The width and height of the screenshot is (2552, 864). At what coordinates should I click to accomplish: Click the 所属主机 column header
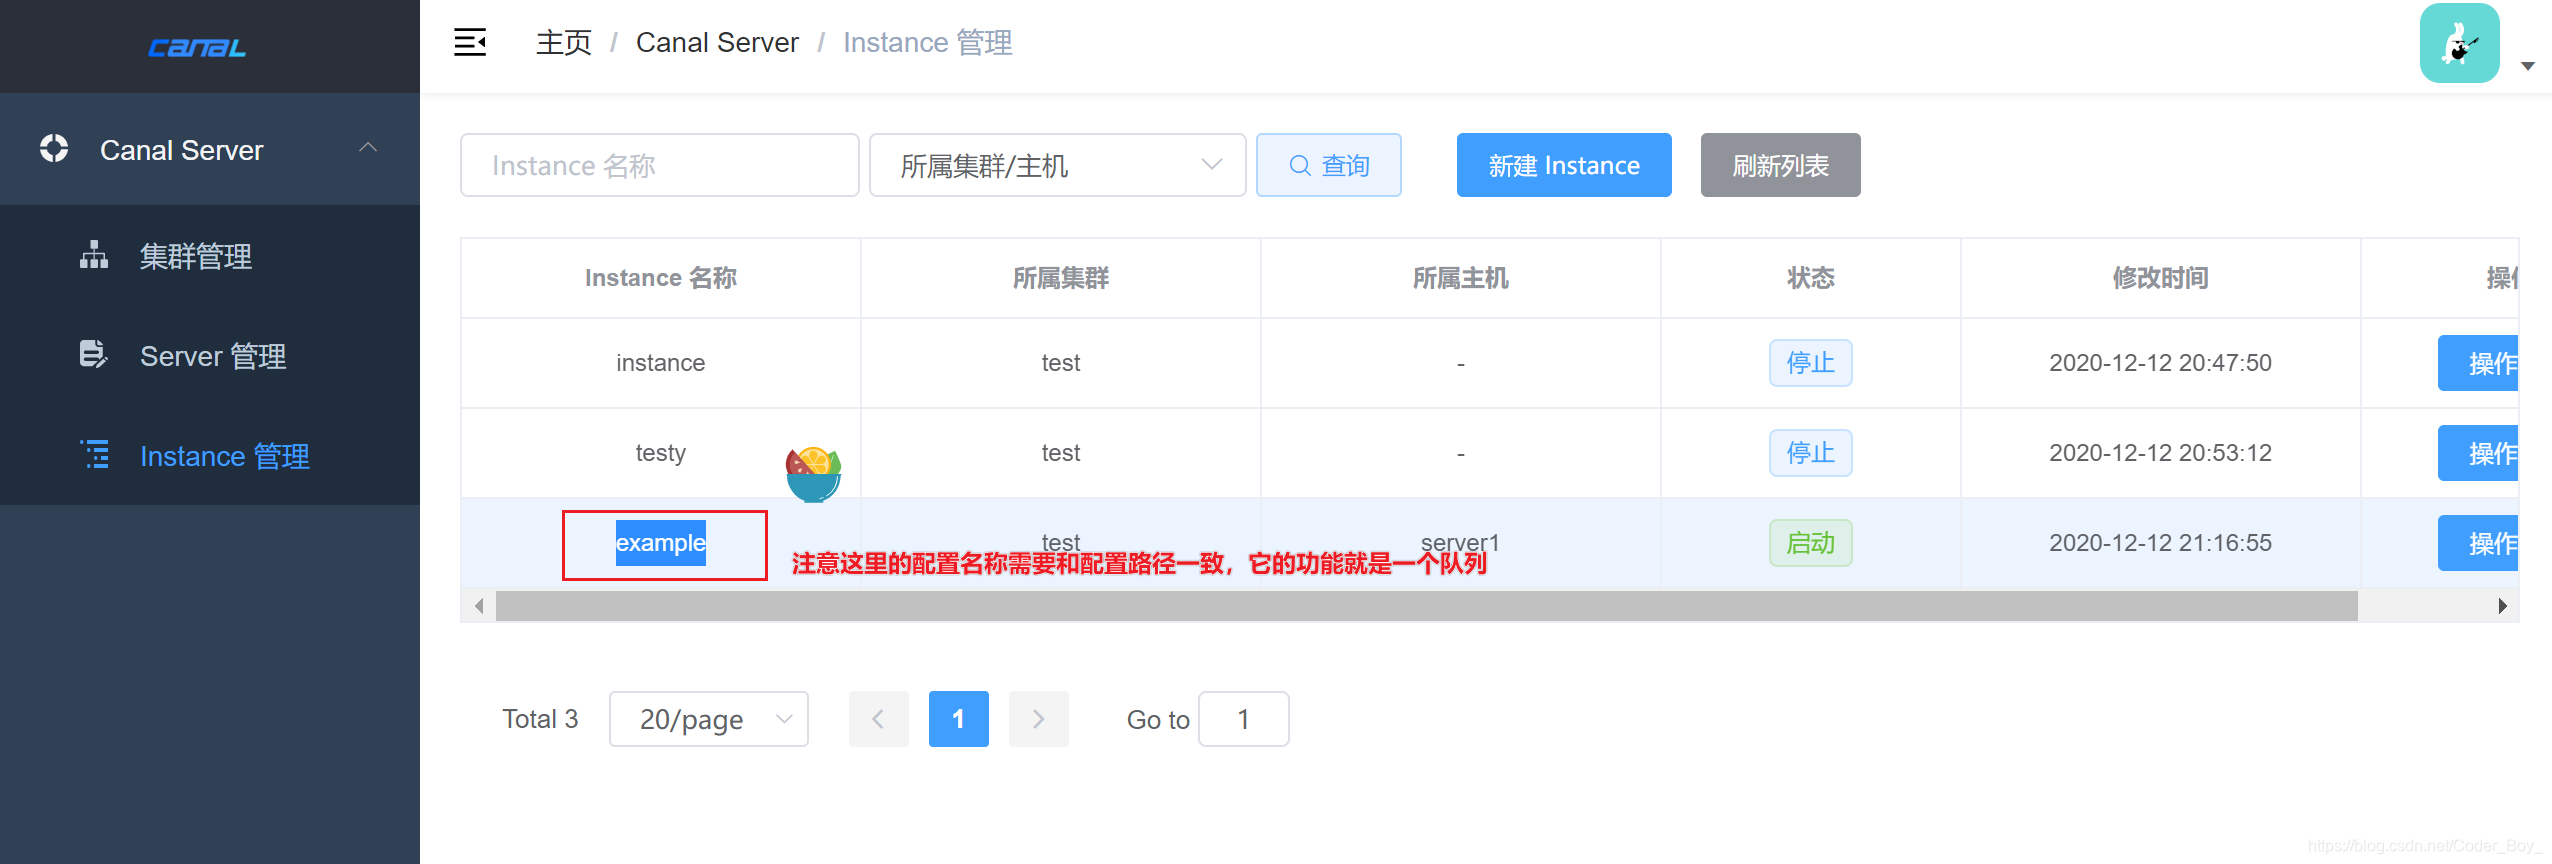click(x=1460, y=278)
